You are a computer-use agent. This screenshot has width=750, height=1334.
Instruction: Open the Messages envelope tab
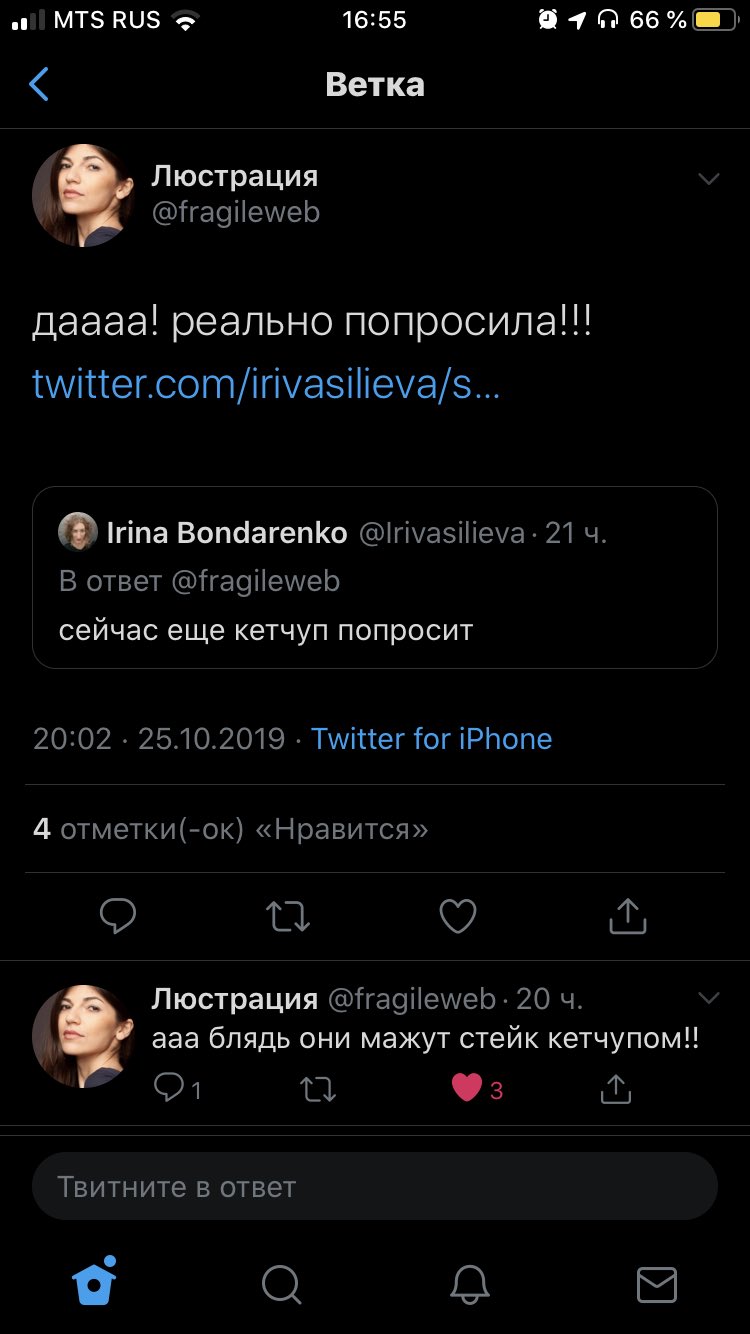point(657,1285)
